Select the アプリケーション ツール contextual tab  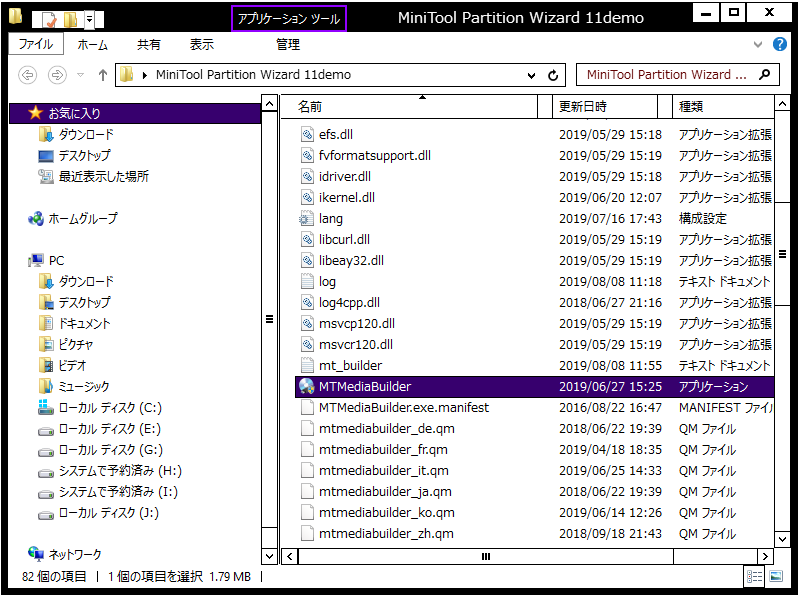tap(289, 19)
